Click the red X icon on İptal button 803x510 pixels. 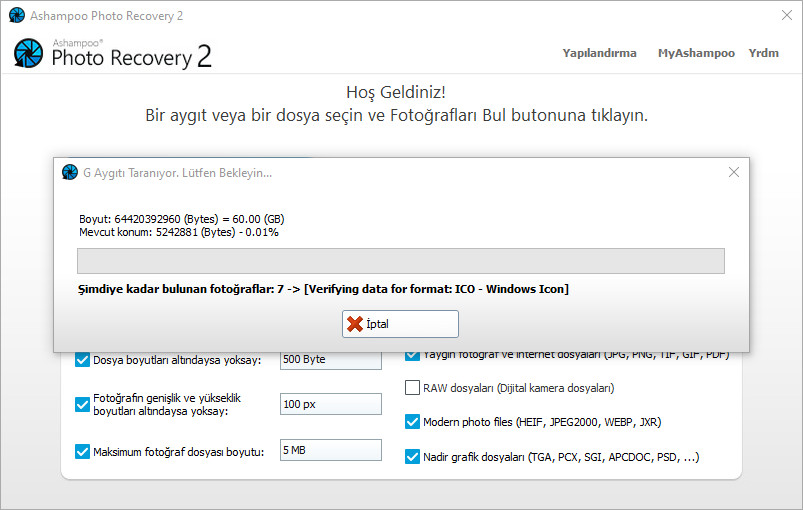click(354, 324)
